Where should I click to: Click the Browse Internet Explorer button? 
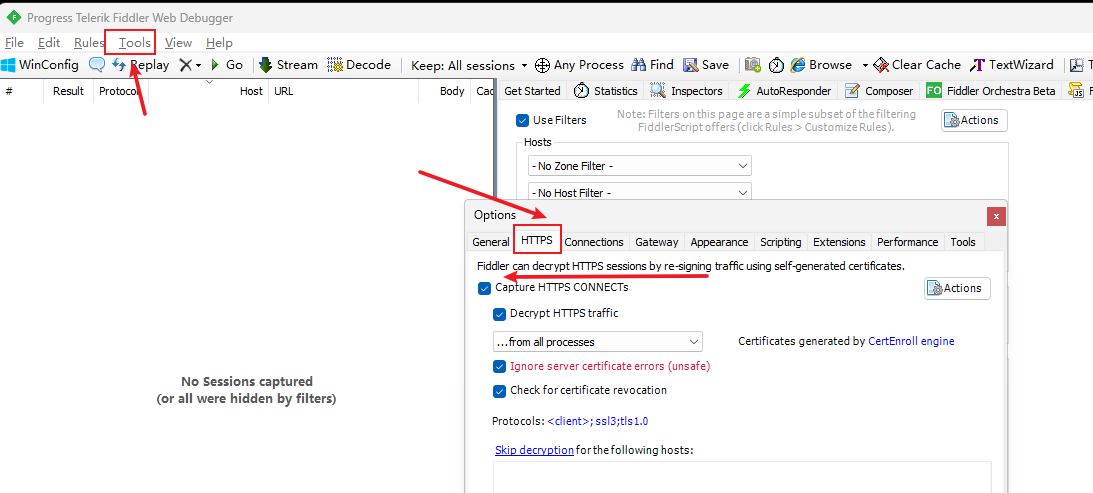[x=821, y=65]
